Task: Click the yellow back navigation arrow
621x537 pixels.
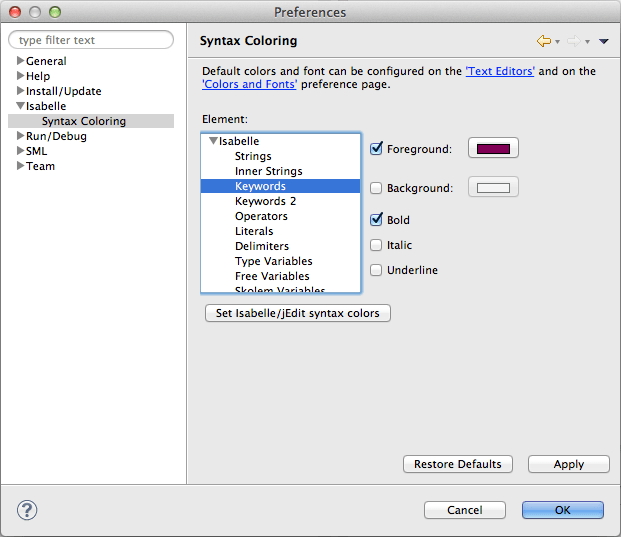Action: point(544,41)
